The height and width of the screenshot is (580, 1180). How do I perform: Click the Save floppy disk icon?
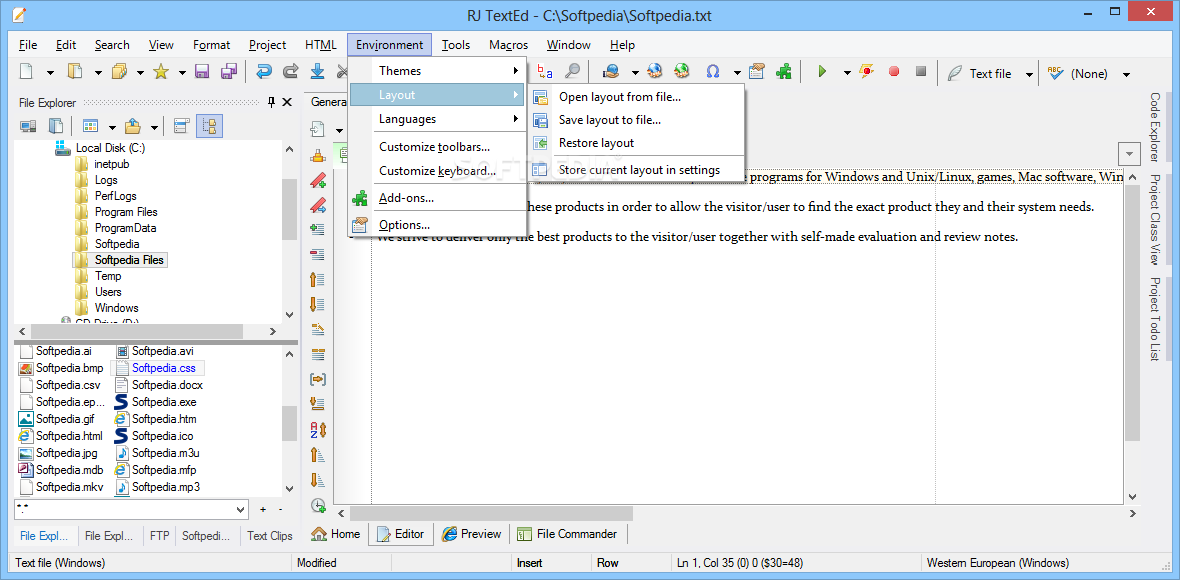point(202,72)
